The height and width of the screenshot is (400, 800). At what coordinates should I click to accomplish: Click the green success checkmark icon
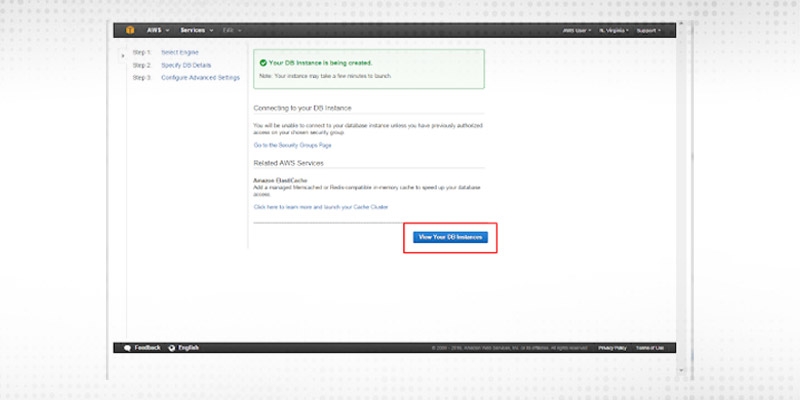263,62
